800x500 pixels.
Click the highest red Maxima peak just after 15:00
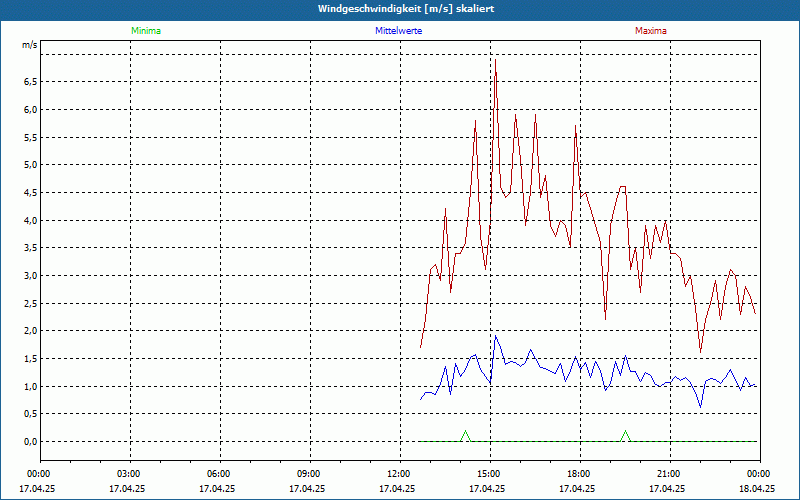(x=495, y=60)
